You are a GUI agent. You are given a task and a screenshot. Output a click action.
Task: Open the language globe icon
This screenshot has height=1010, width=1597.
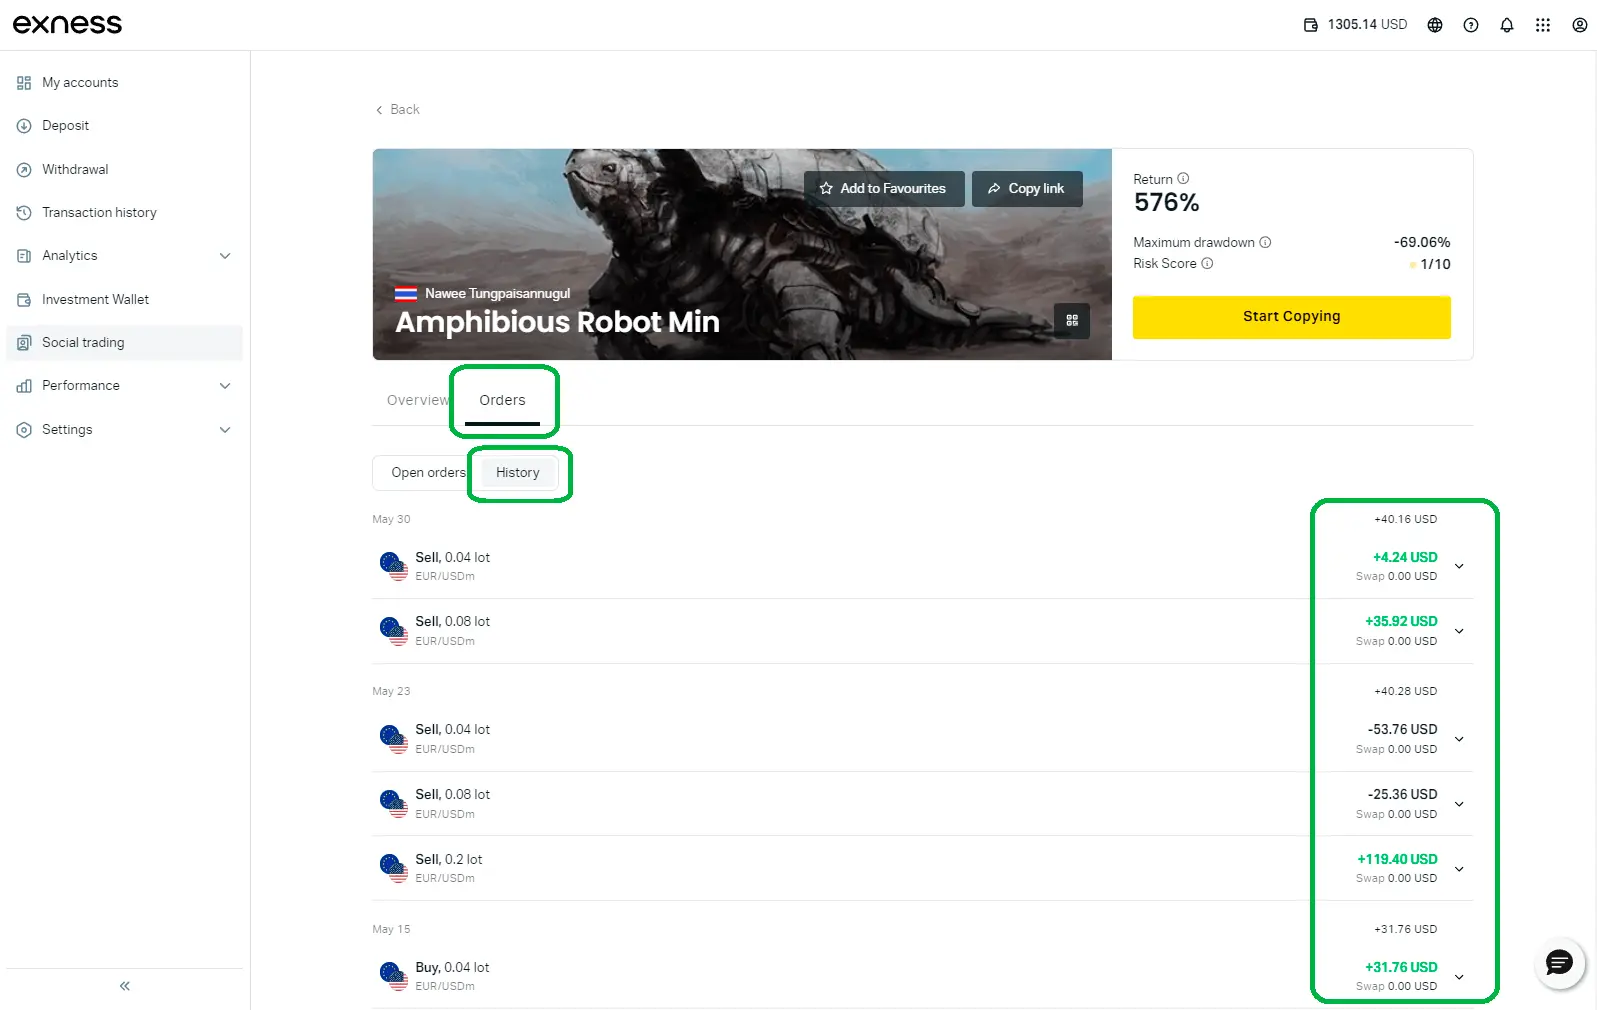tap(1435, 25)
